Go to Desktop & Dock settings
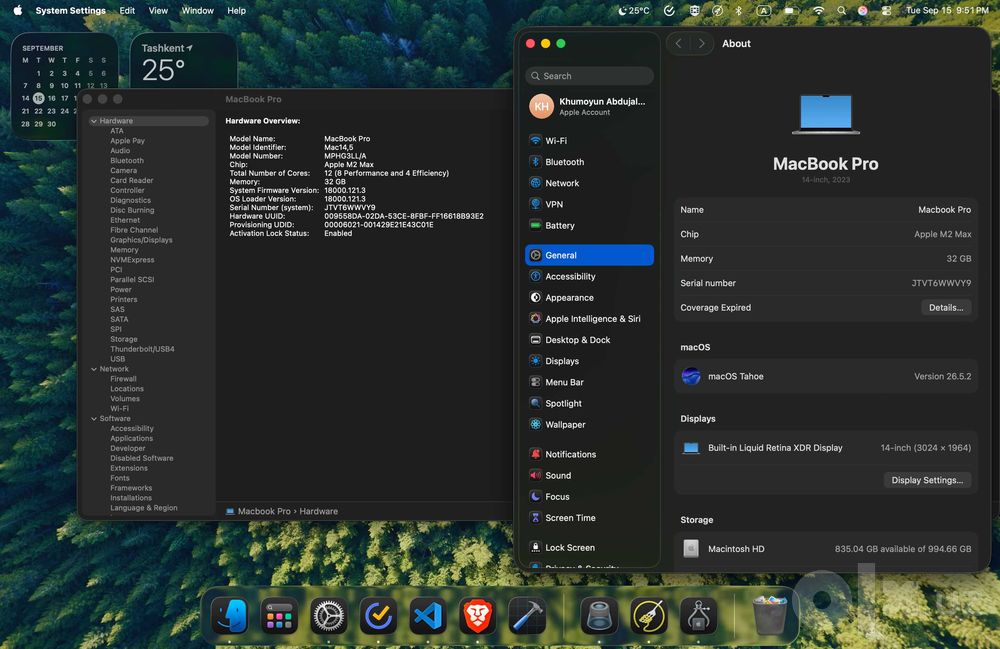 589,340
